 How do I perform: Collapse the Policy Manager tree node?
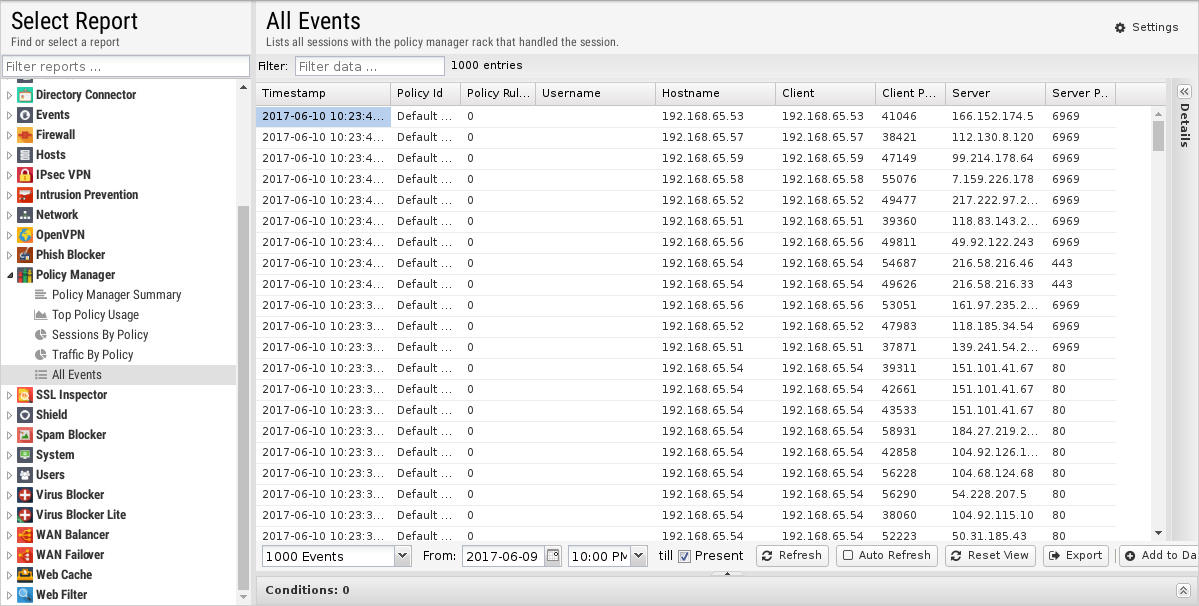click(x=10, y=274)
